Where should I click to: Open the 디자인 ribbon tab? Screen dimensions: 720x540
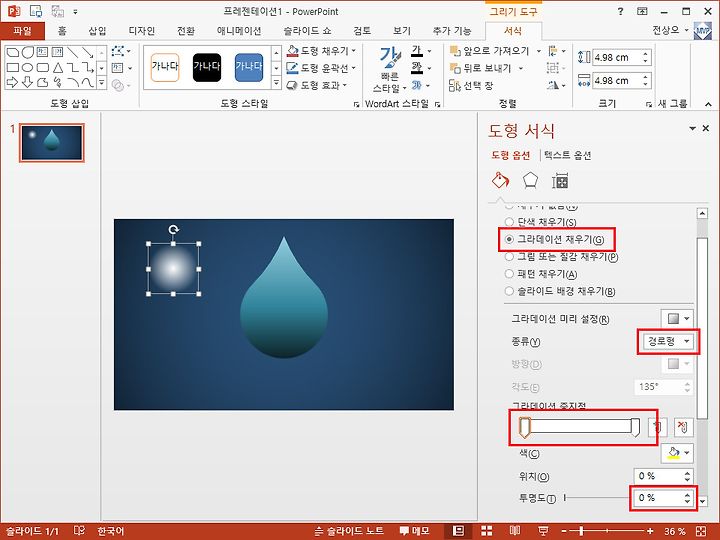[141, 31]
